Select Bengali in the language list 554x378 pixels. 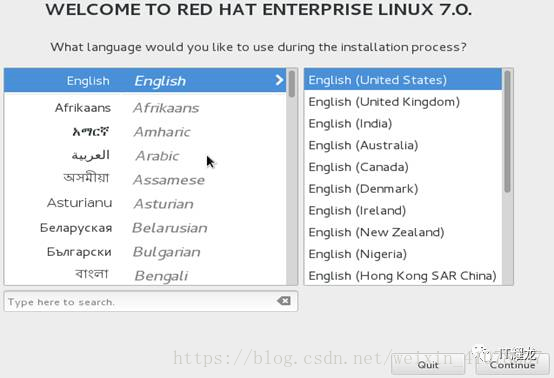click(x=145, y=275)
